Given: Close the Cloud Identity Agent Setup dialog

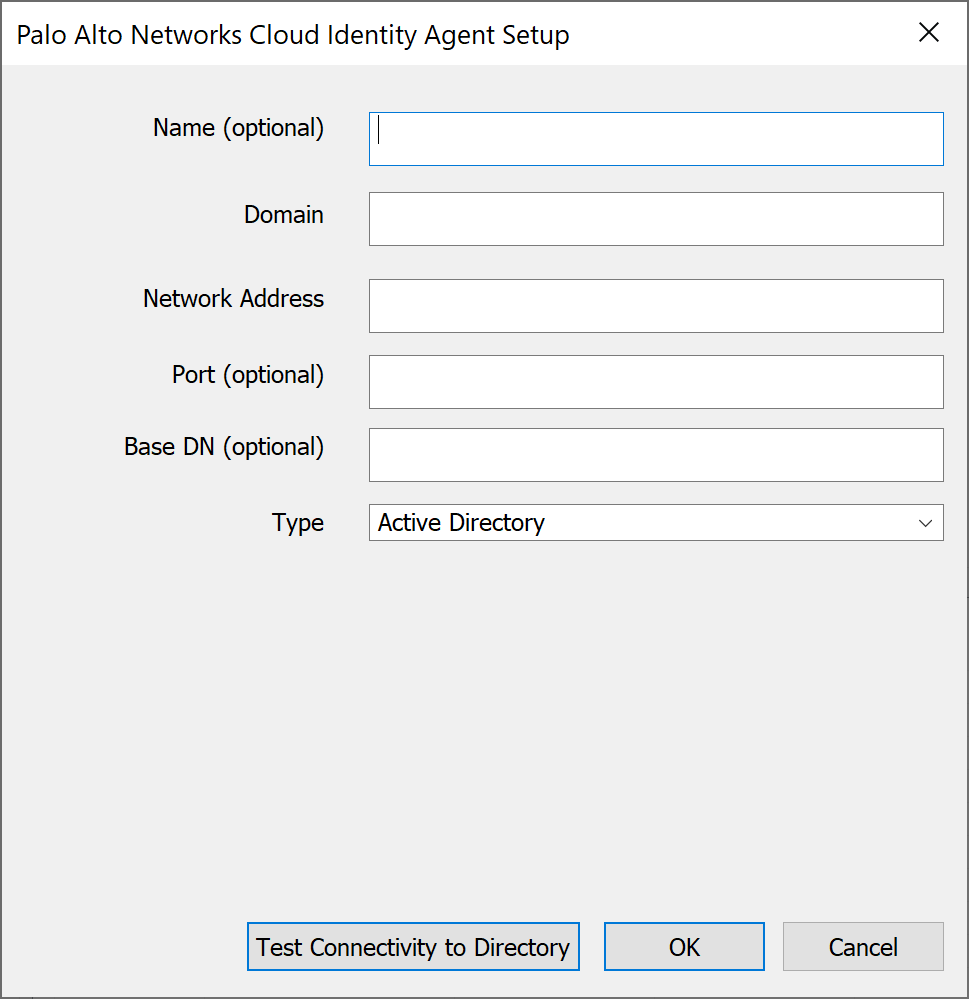Looking at the screenshot, I should coord(929,33).
